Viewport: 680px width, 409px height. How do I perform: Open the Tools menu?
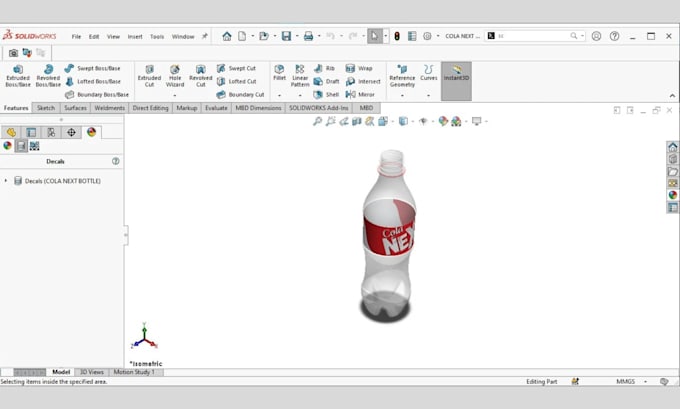click(157, 36)
